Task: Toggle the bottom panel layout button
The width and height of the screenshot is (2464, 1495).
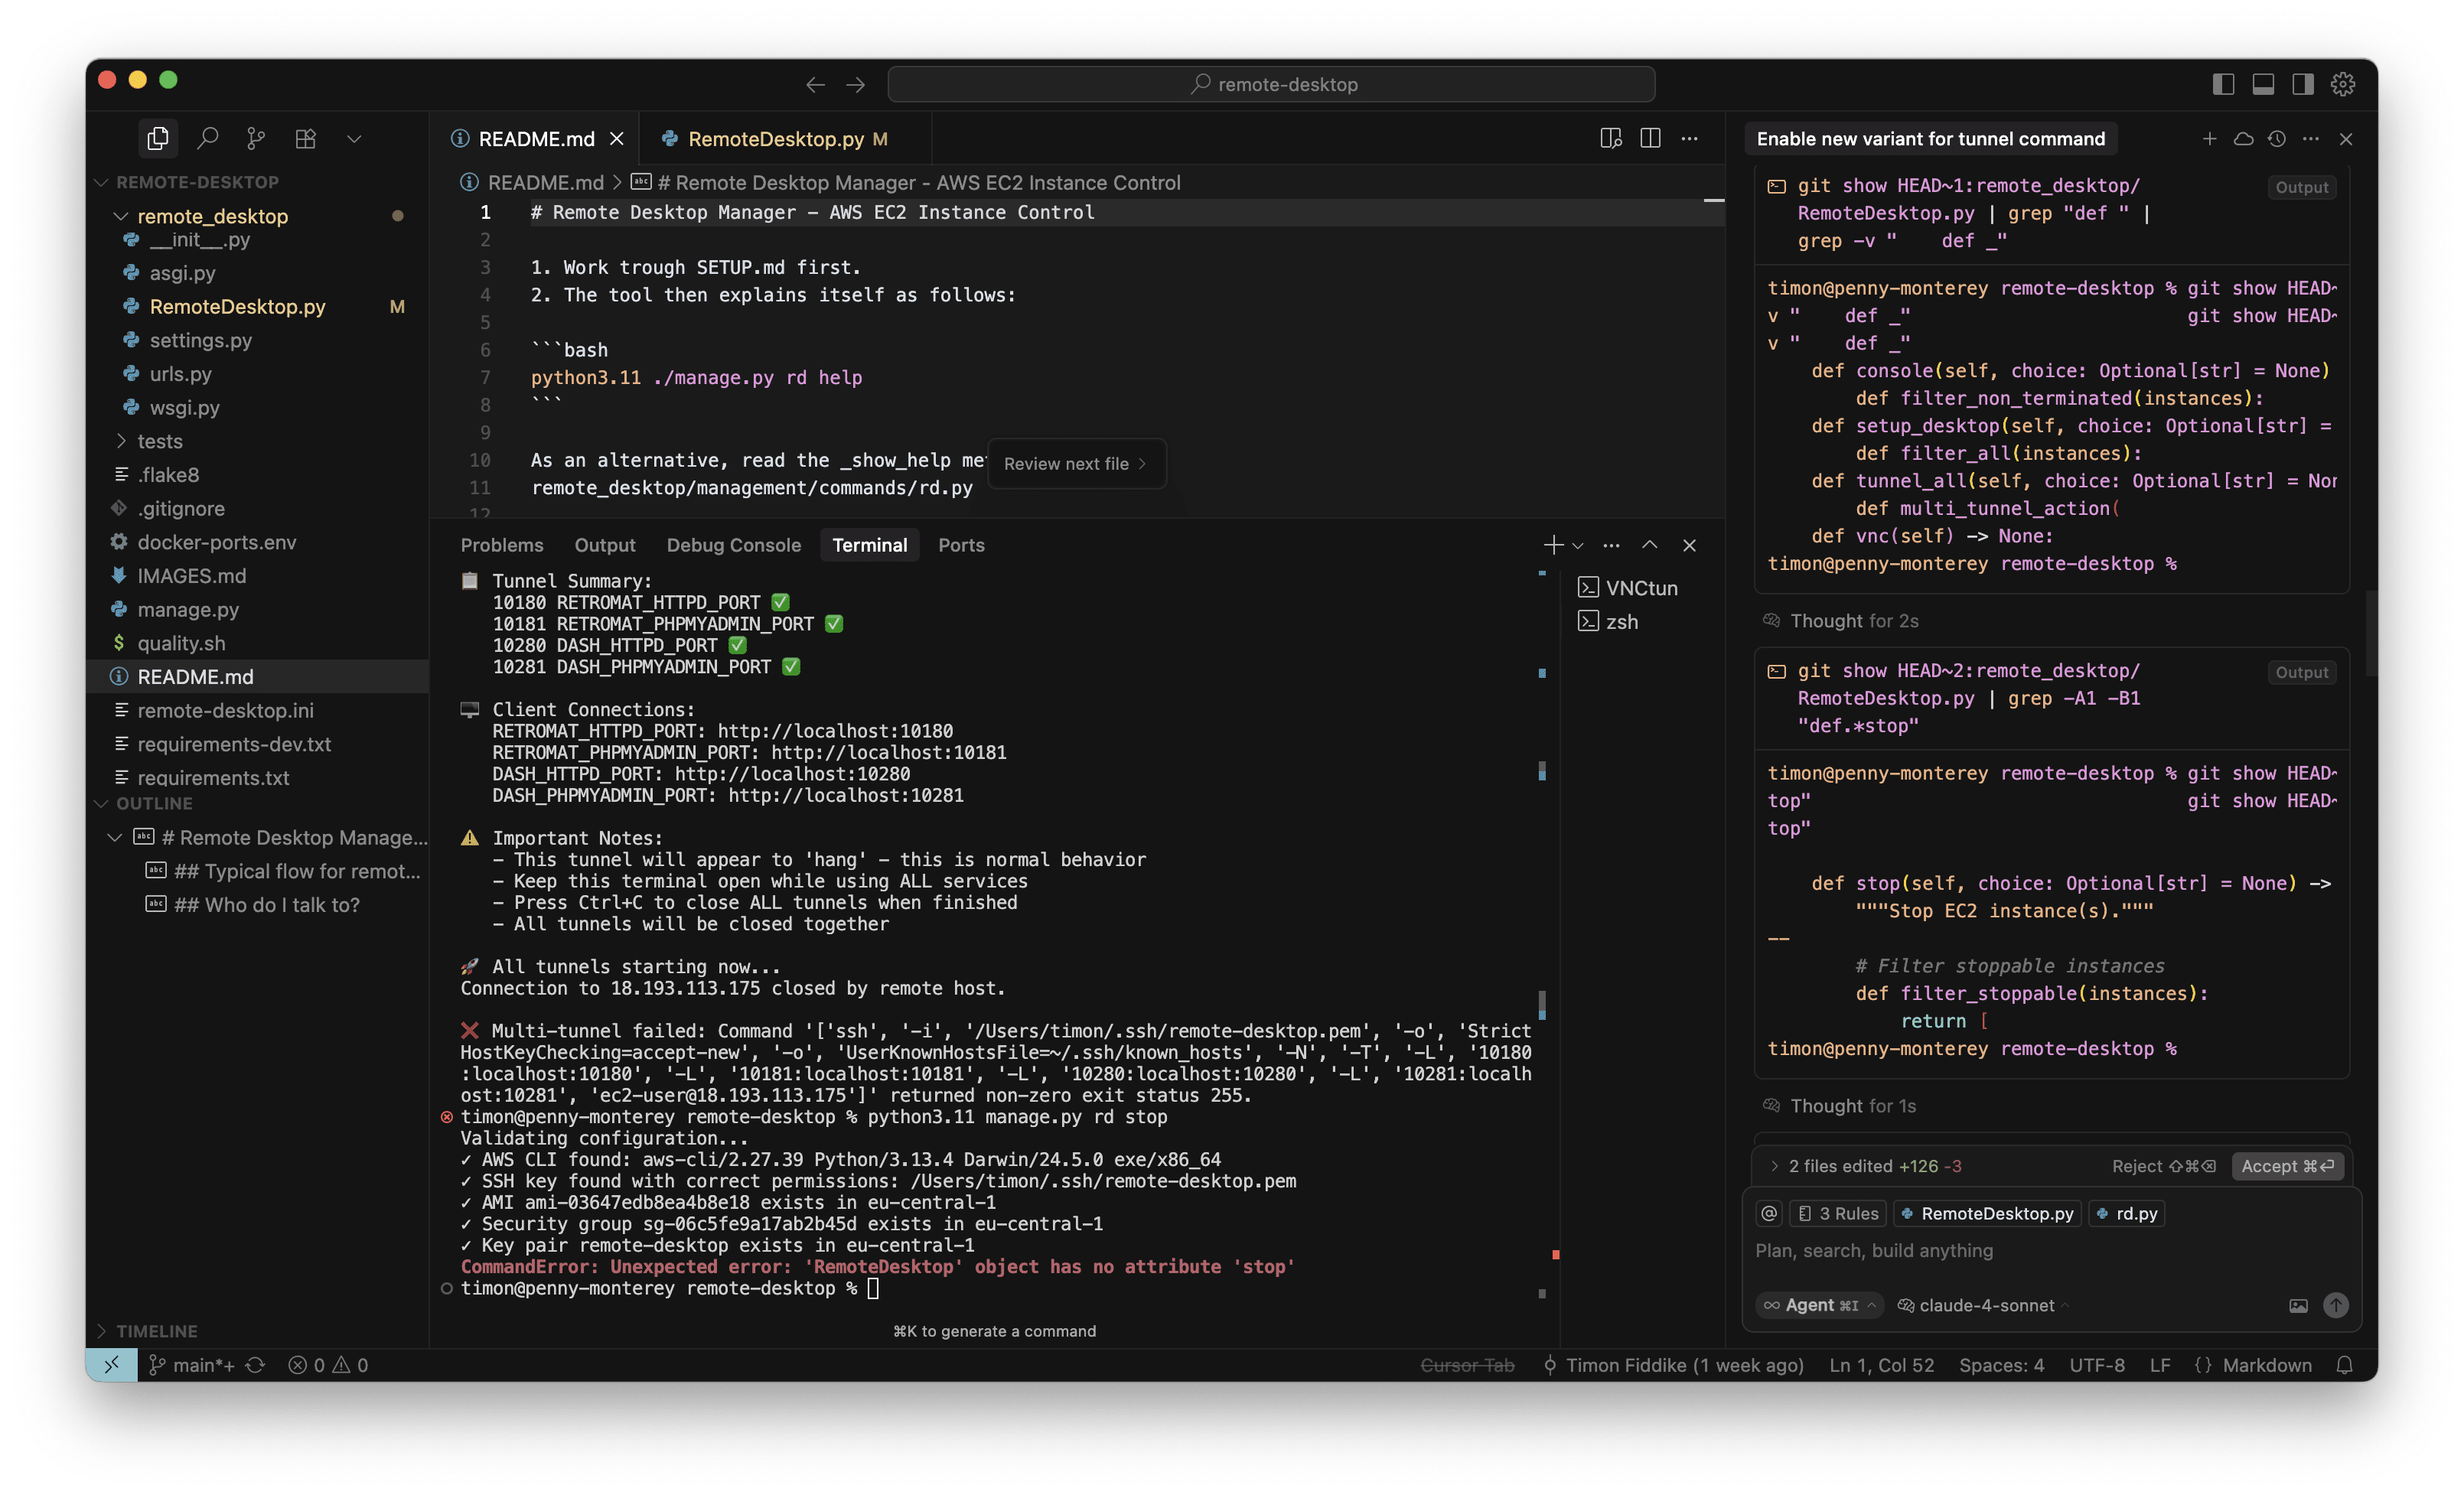Action: [2263, 84]
